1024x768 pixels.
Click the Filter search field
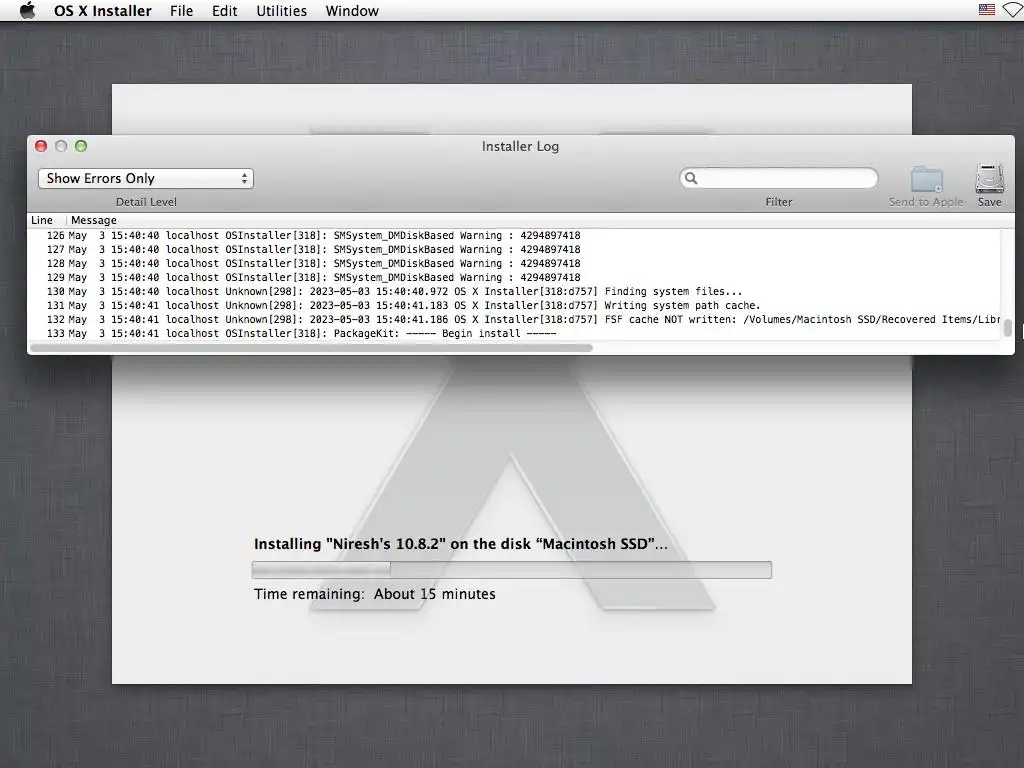[778, 178]
